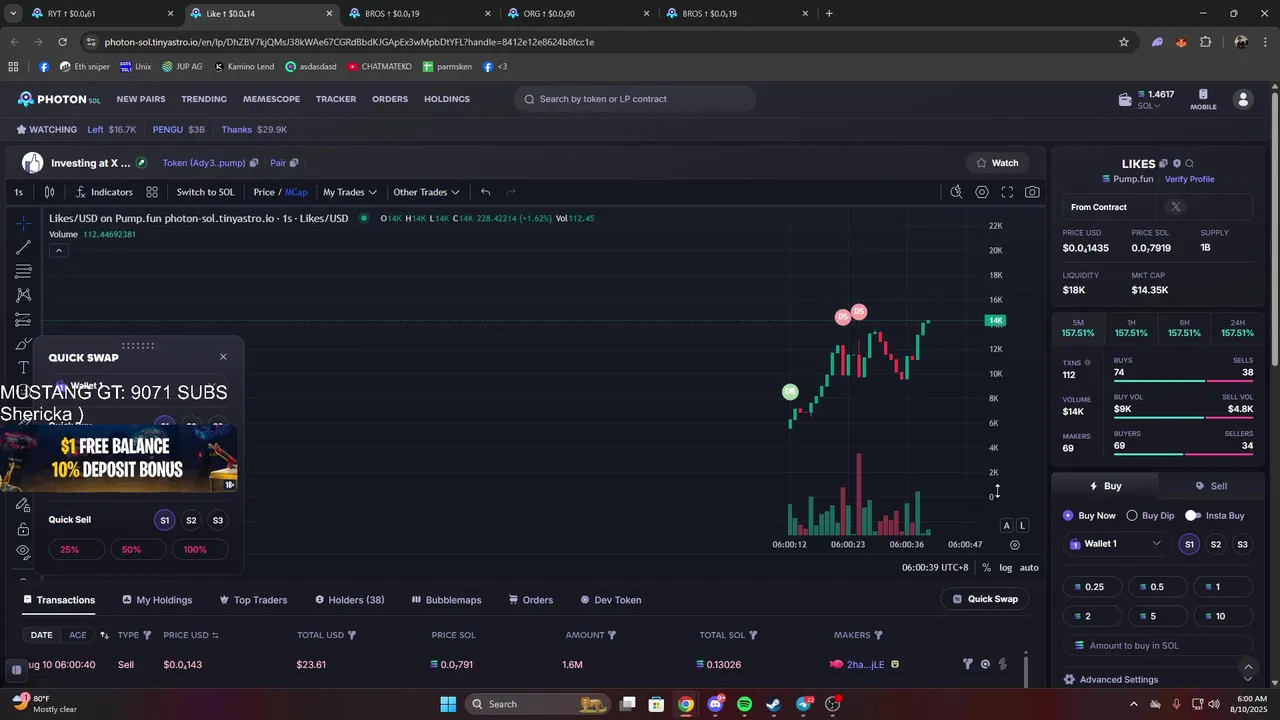Screen dimensions: 1280x720
Task: Go to TRENDING in navigation
Action: (x=204, y=99)
